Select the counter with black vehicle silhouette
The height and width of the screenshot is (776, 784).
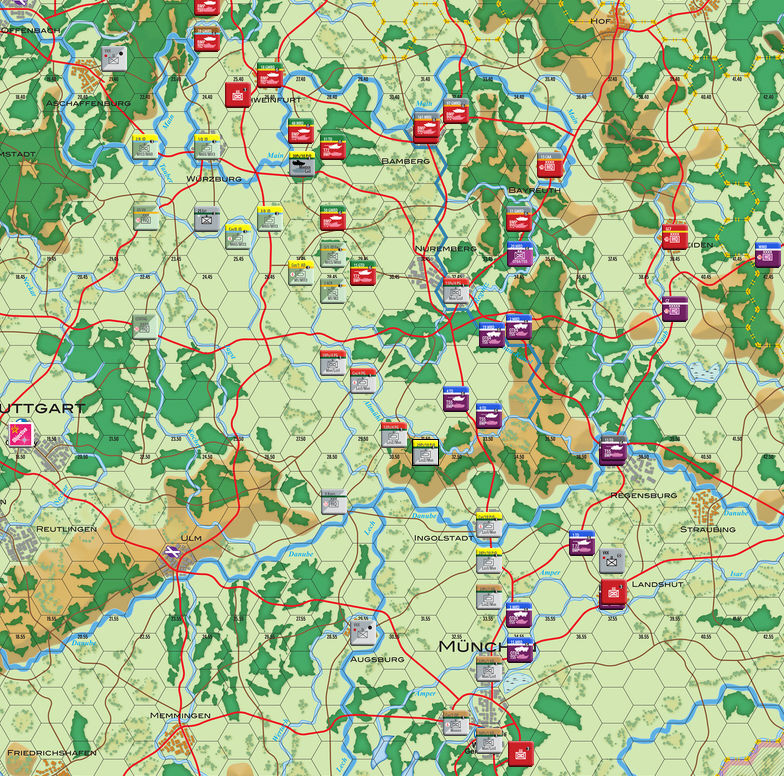click(x=302, y=164)
